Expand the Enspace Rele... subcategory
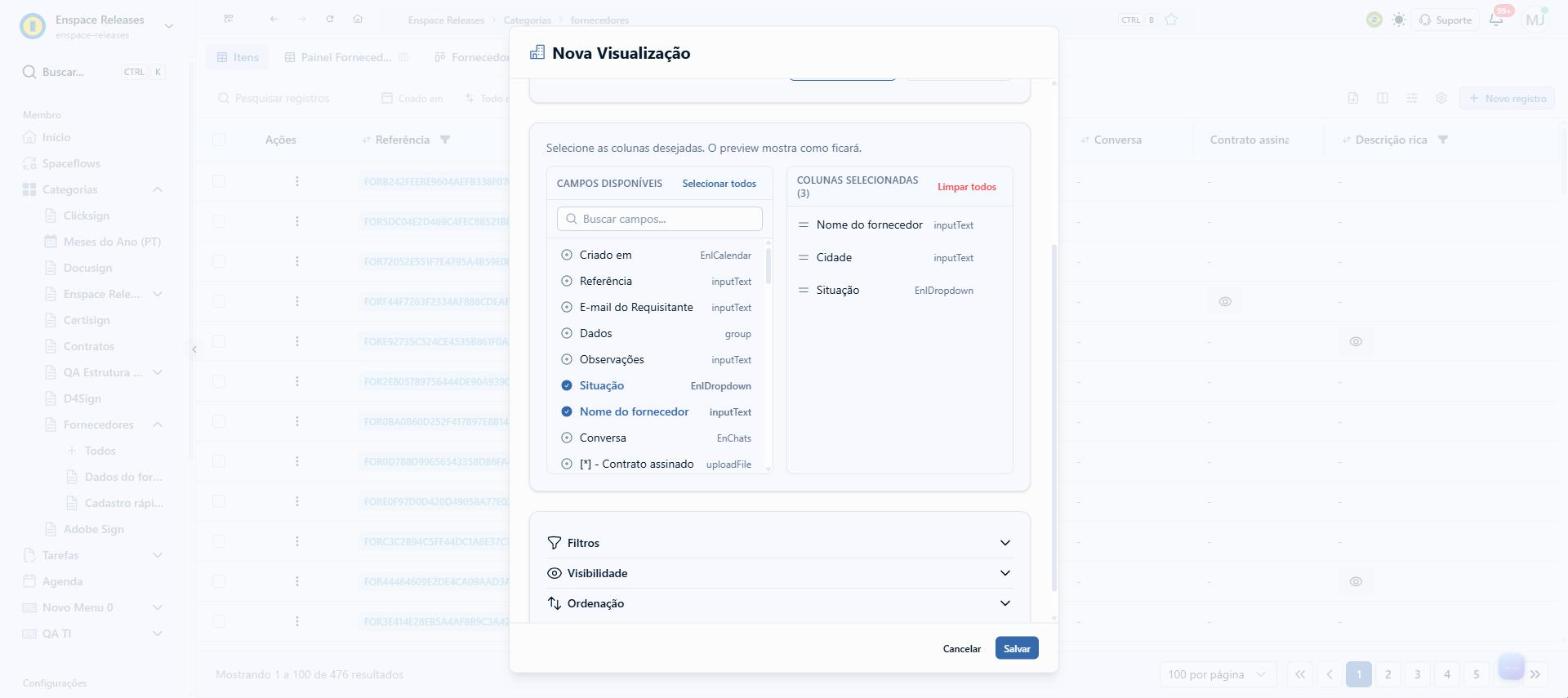This screenshot has height=698, width=1568. pos(158,294)
